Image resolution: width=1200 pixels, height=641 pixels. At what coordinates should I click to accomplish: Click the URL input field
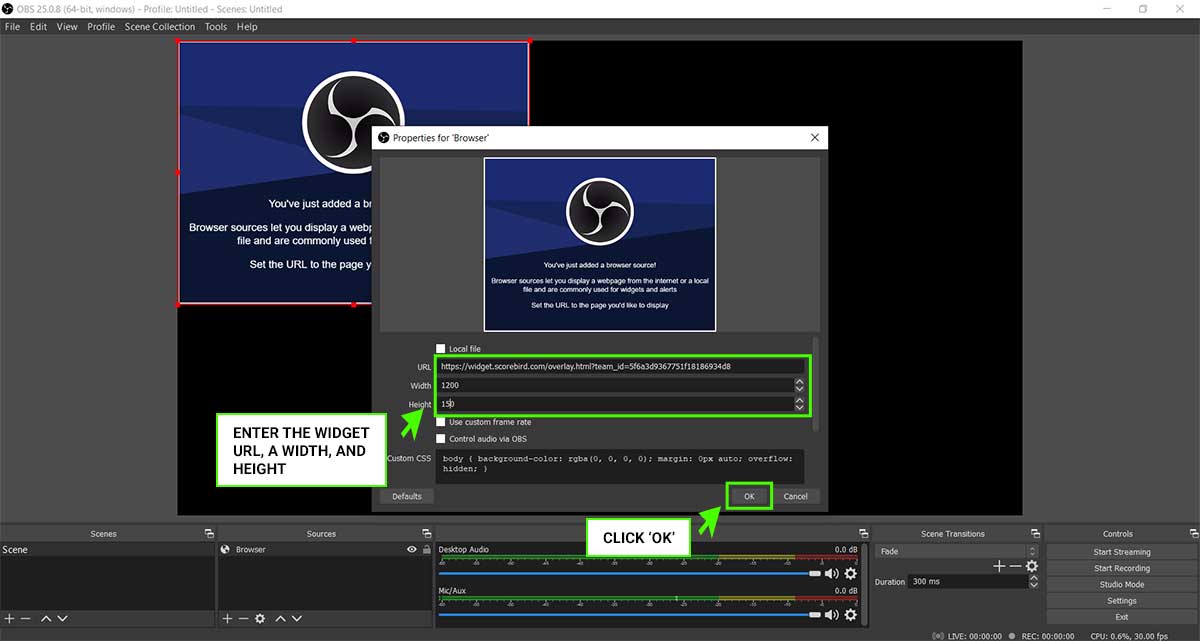[x=621, y=366]
